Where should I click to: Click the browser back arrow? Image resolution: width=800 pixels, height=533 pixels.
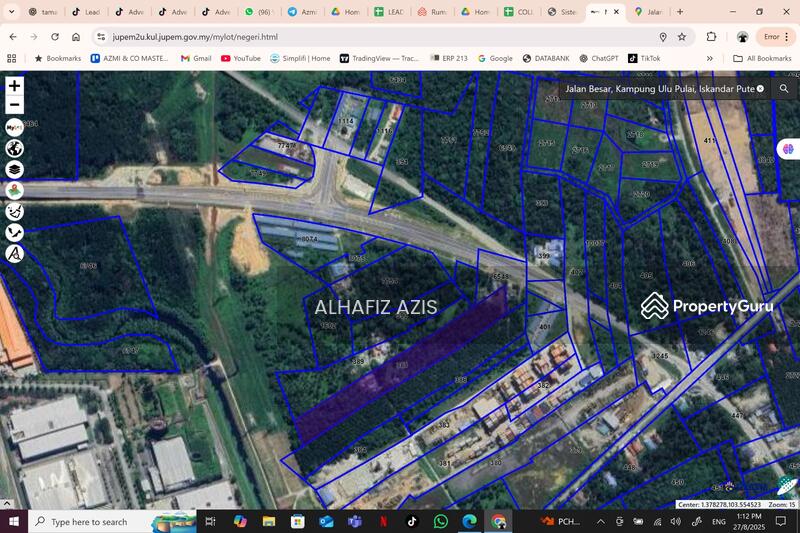coord(13,37)
